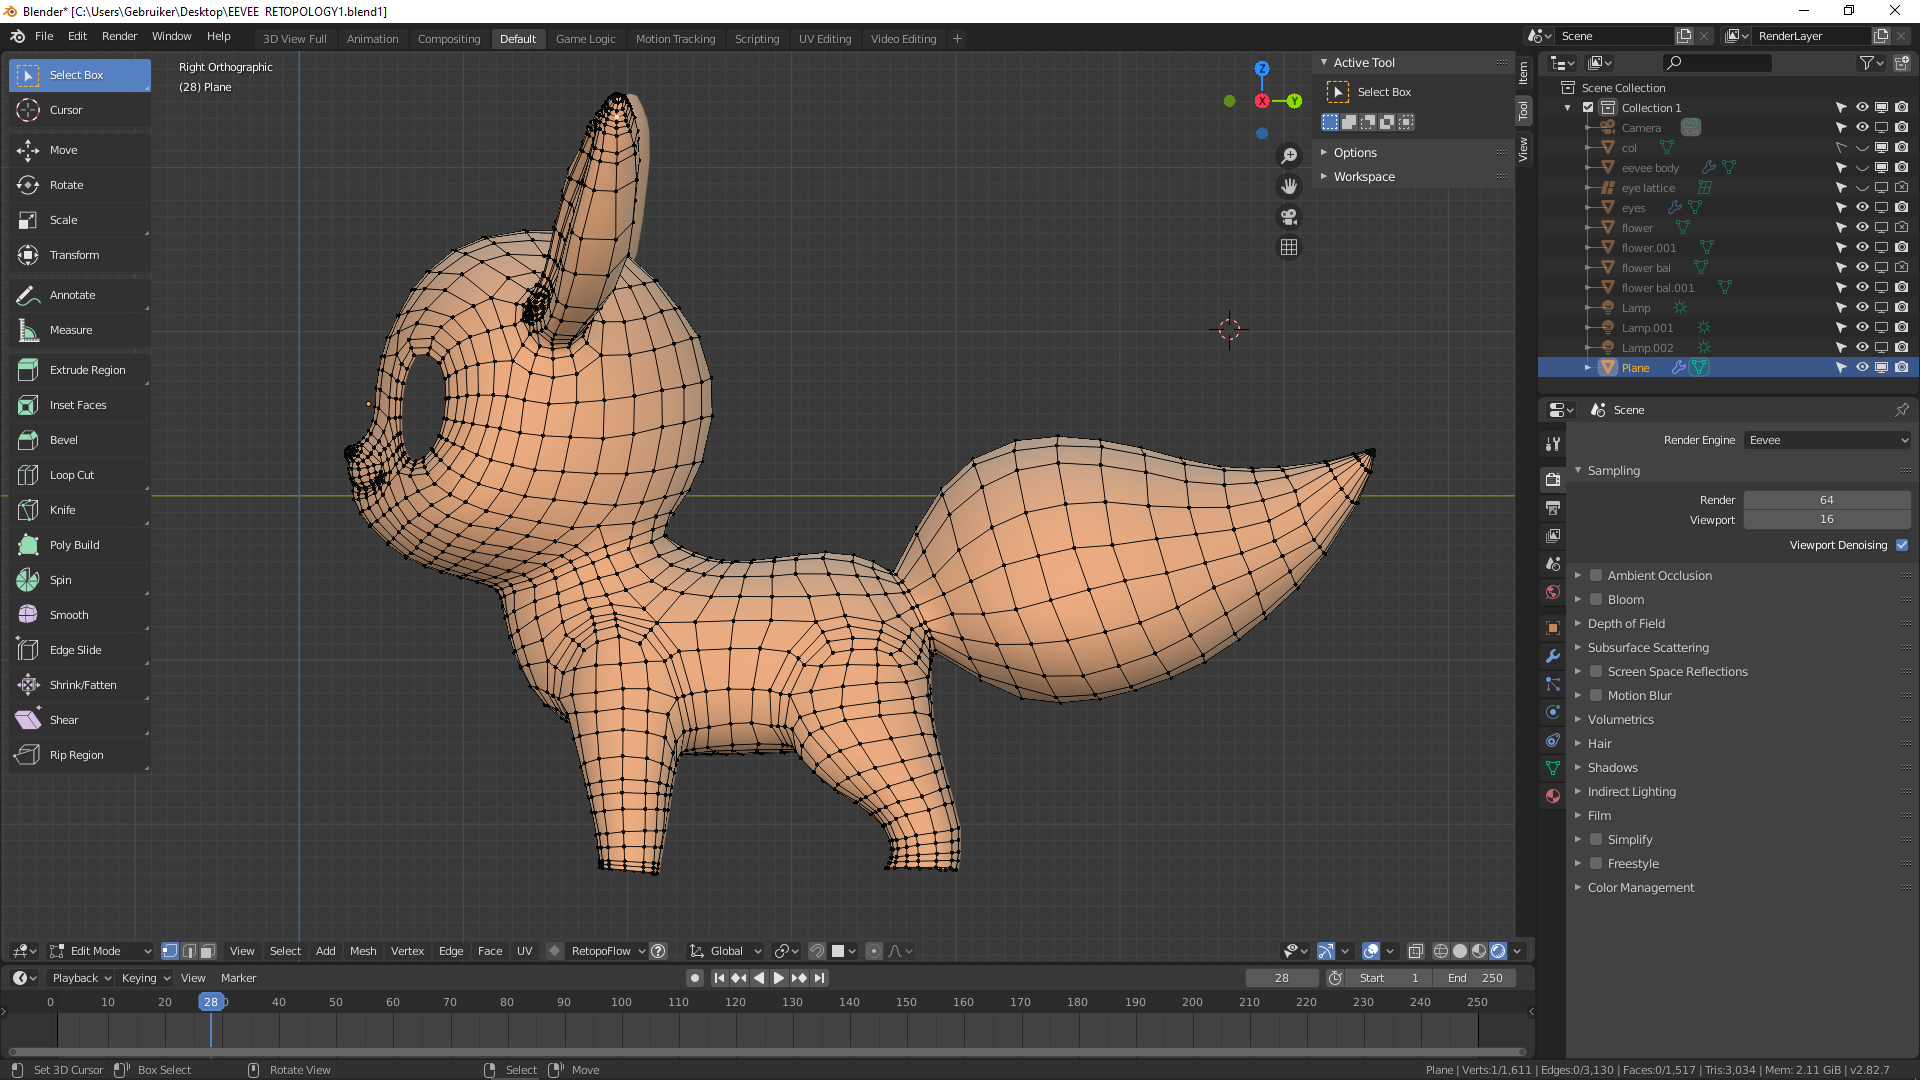Switch to the UV Editing workspace tab
1920x1080 pixels.
pyautogui.click(x=824, y=39)
